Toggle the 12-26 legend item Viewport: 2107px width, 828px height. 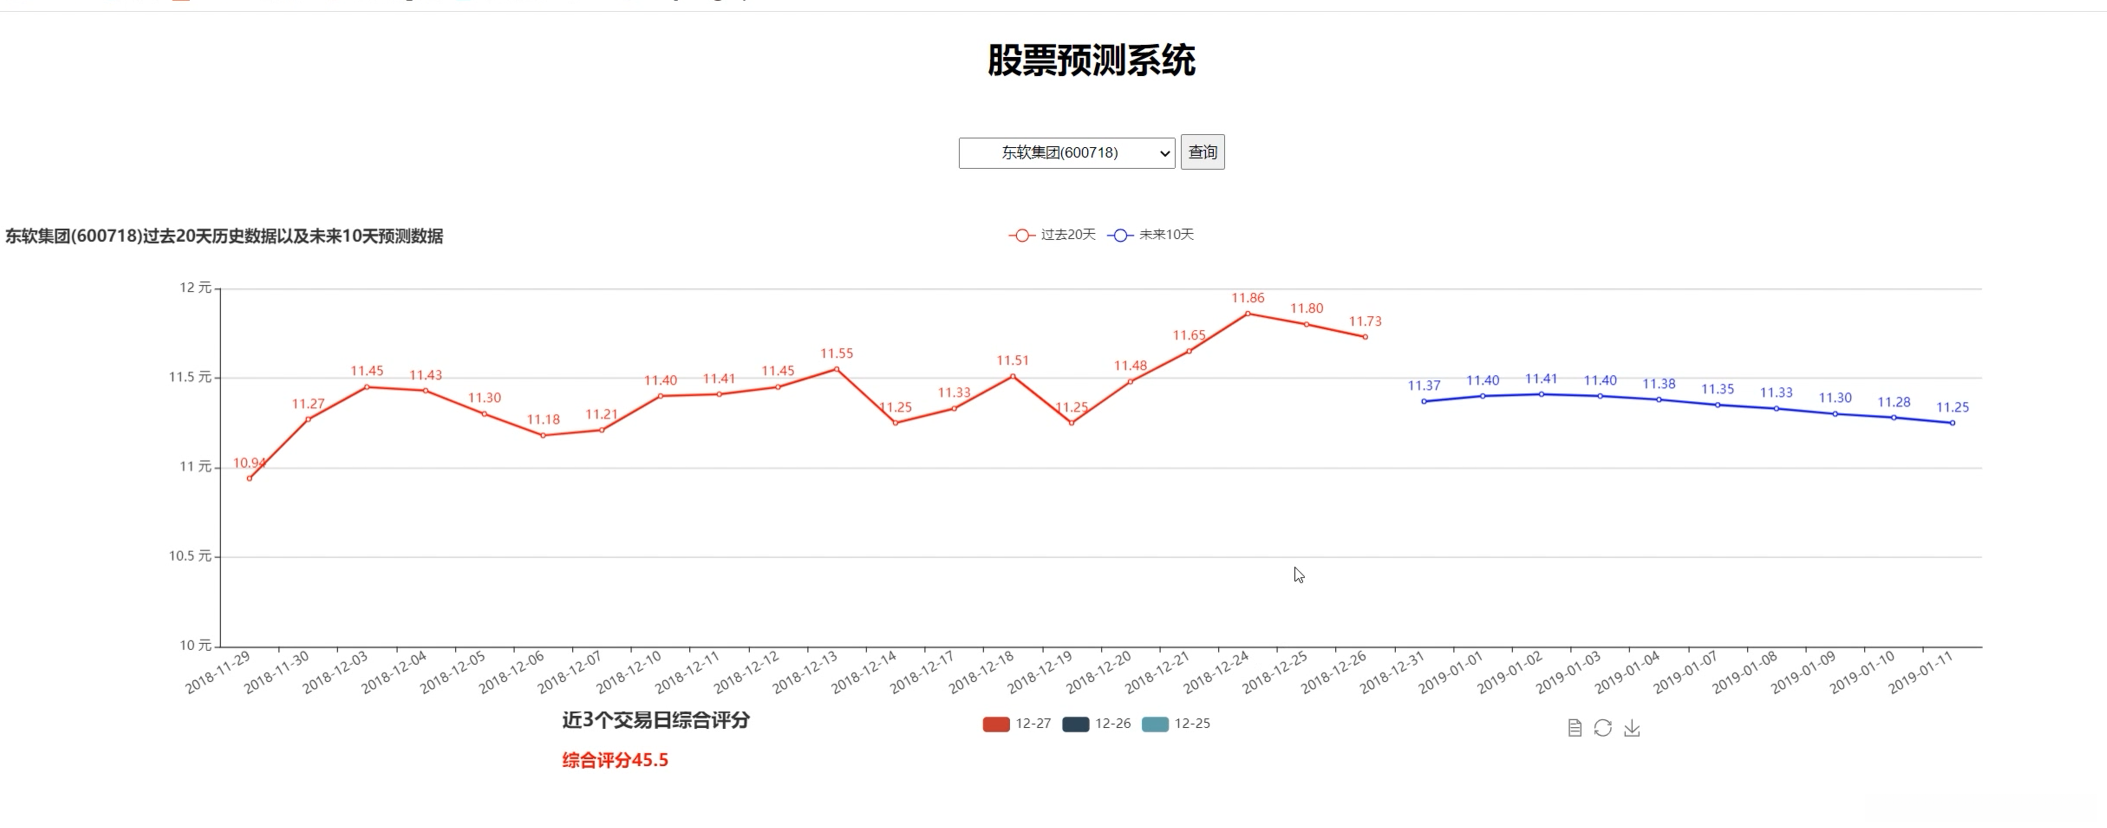[1096, 724]
